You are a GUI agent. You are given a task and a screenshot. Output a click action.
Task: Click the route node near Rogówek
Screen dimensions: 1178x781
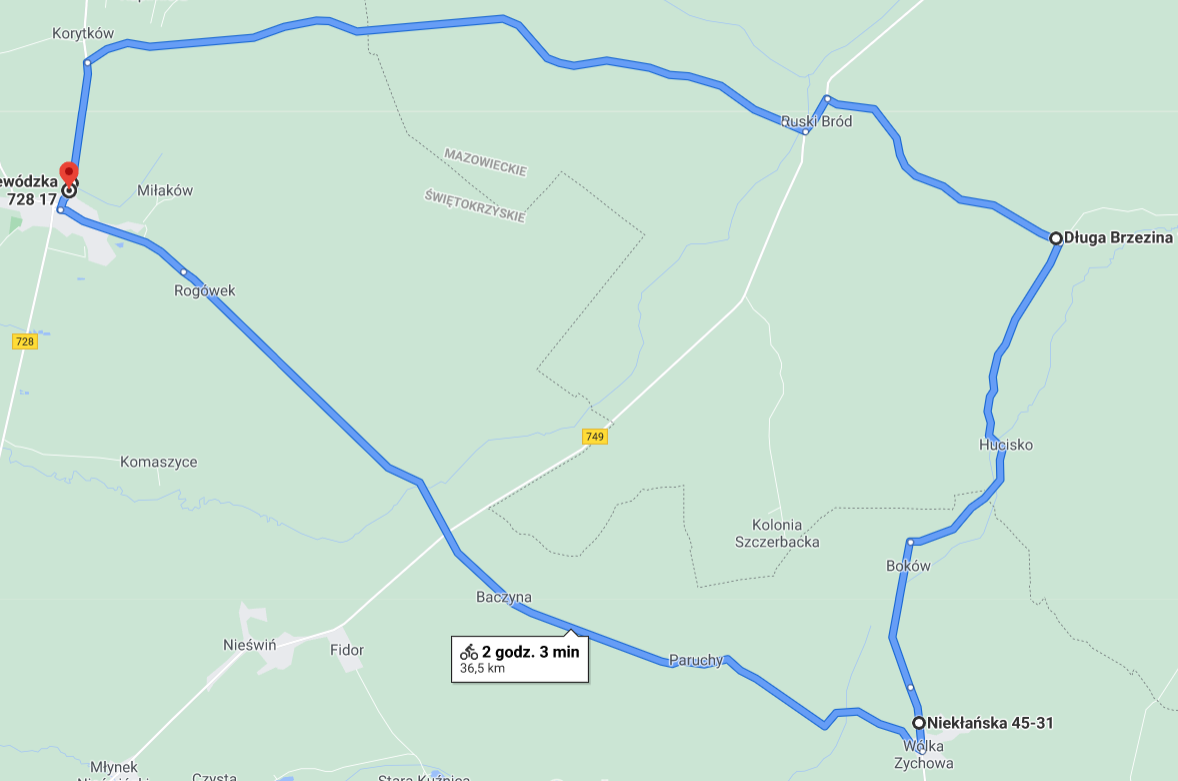[183, 272]
